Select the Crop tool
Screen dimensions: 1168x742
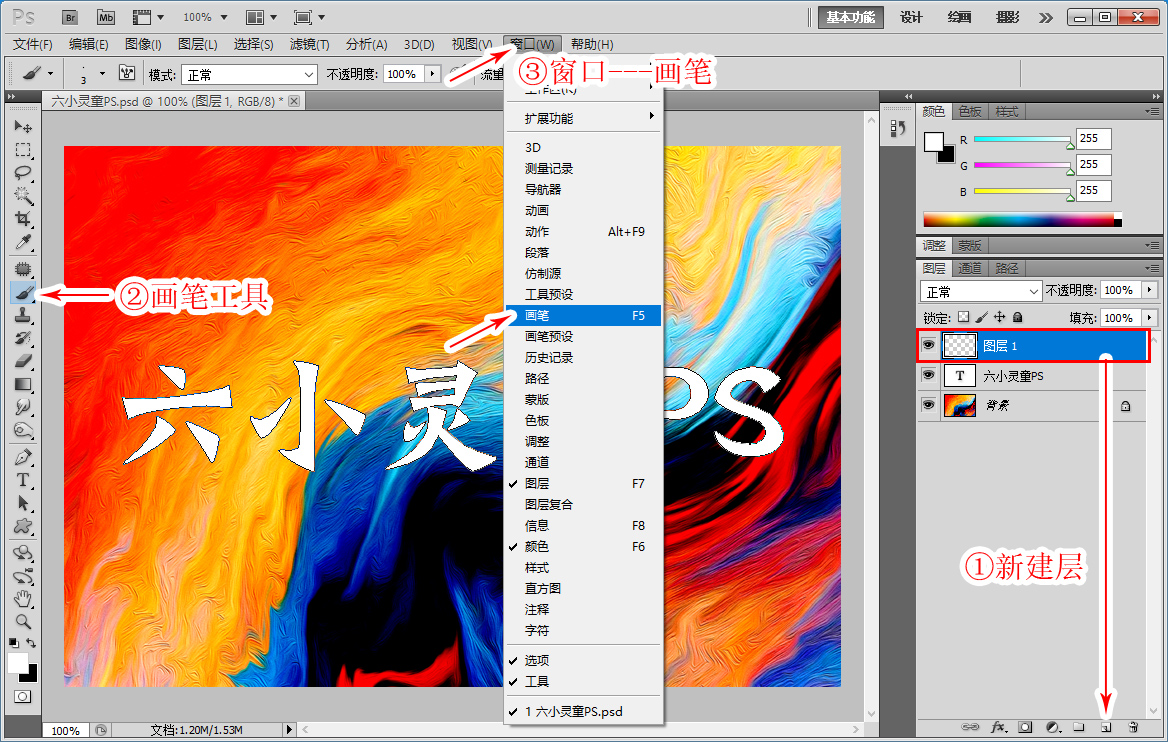(x=23, y=219)
